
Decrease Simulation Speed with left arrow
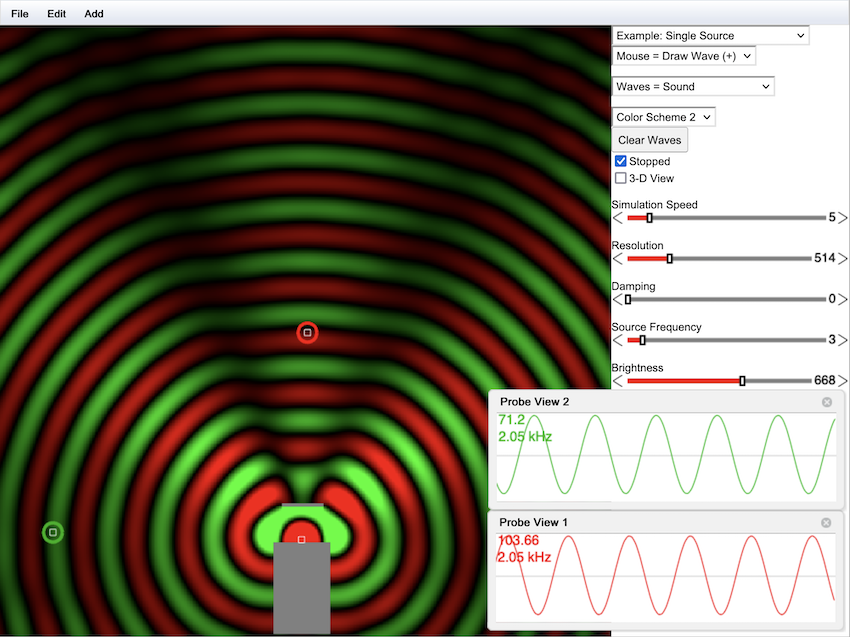pyautogui.click(x=617, y=218)
